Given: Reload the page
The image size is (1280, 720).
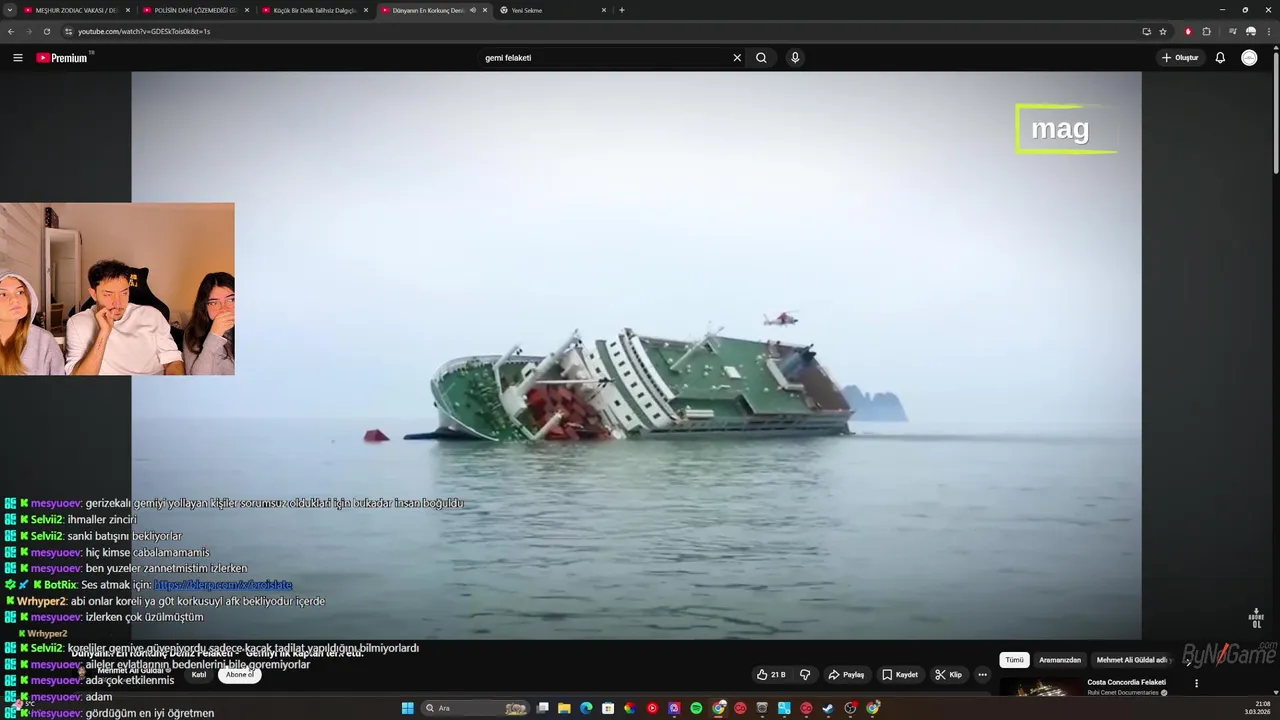Looking at the screenshot, I should pyautogui.click(x=46, y=31).
